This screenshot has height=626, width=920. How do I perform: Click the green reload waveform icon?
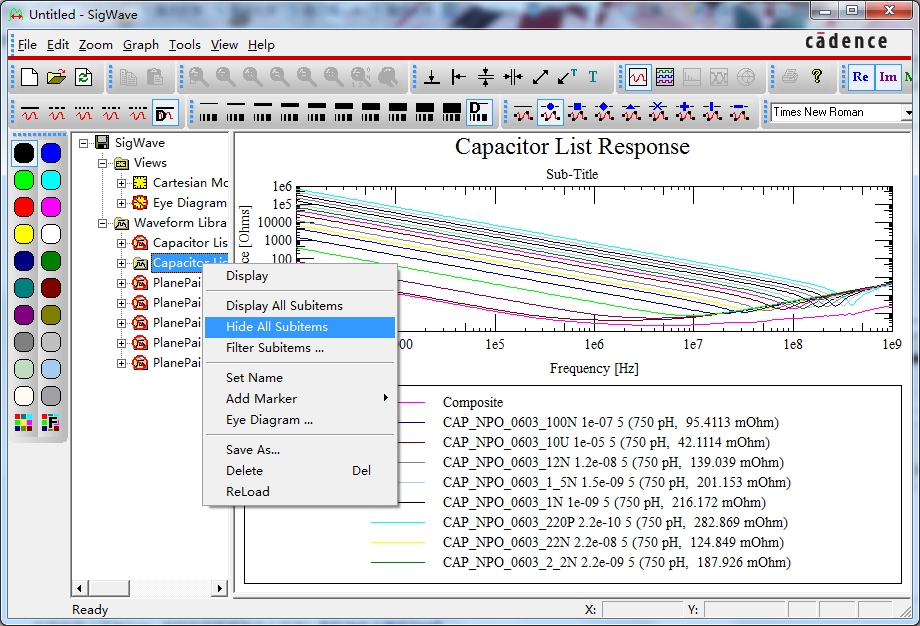click(x=83, y=77)
